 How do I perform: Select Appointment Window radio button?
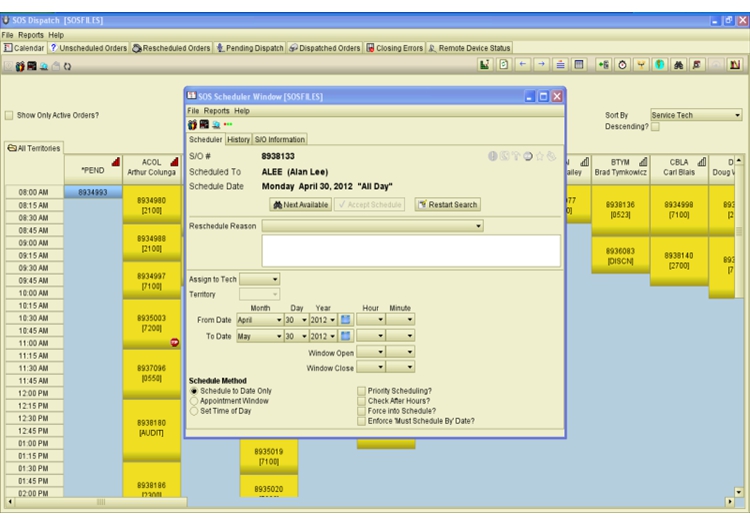[194, 401]
